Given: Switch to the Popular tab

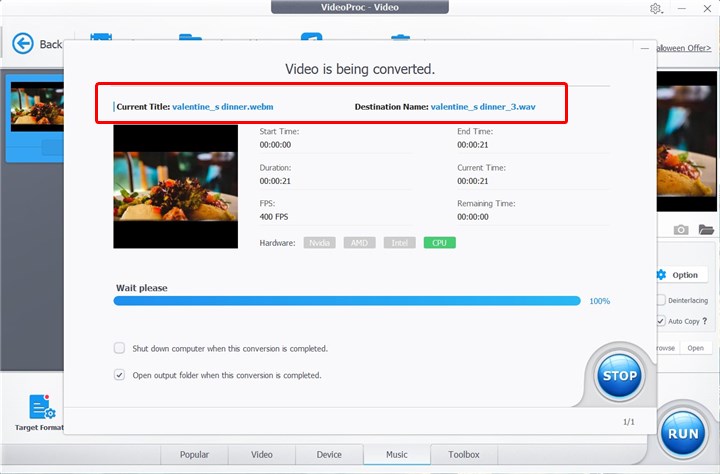Looking at the screenshot, I should pos(194,454).
